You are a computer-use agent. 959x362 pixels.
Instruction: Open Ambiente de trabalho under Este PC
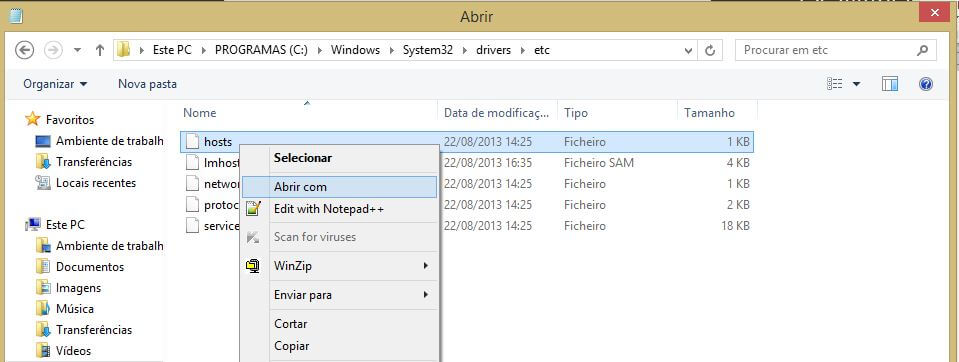110,246
